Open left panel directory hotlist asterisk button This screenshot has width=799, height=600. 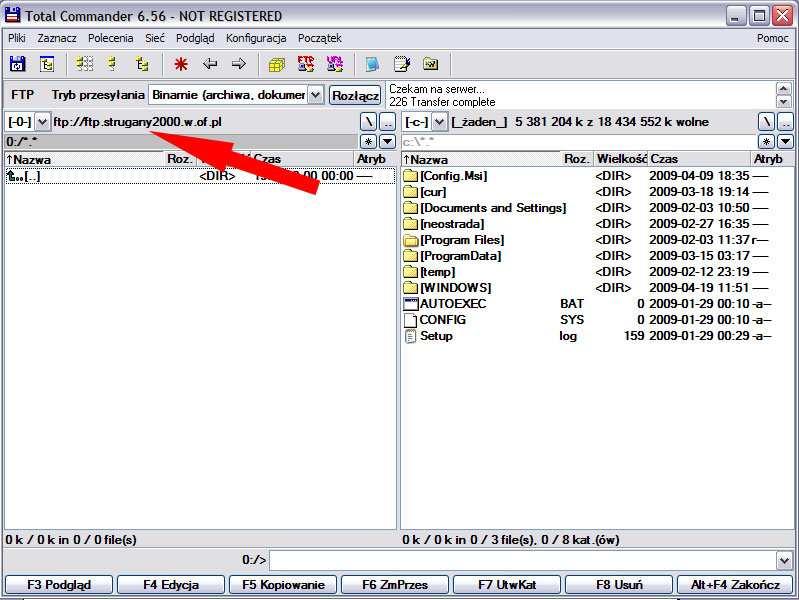[368, 142]
